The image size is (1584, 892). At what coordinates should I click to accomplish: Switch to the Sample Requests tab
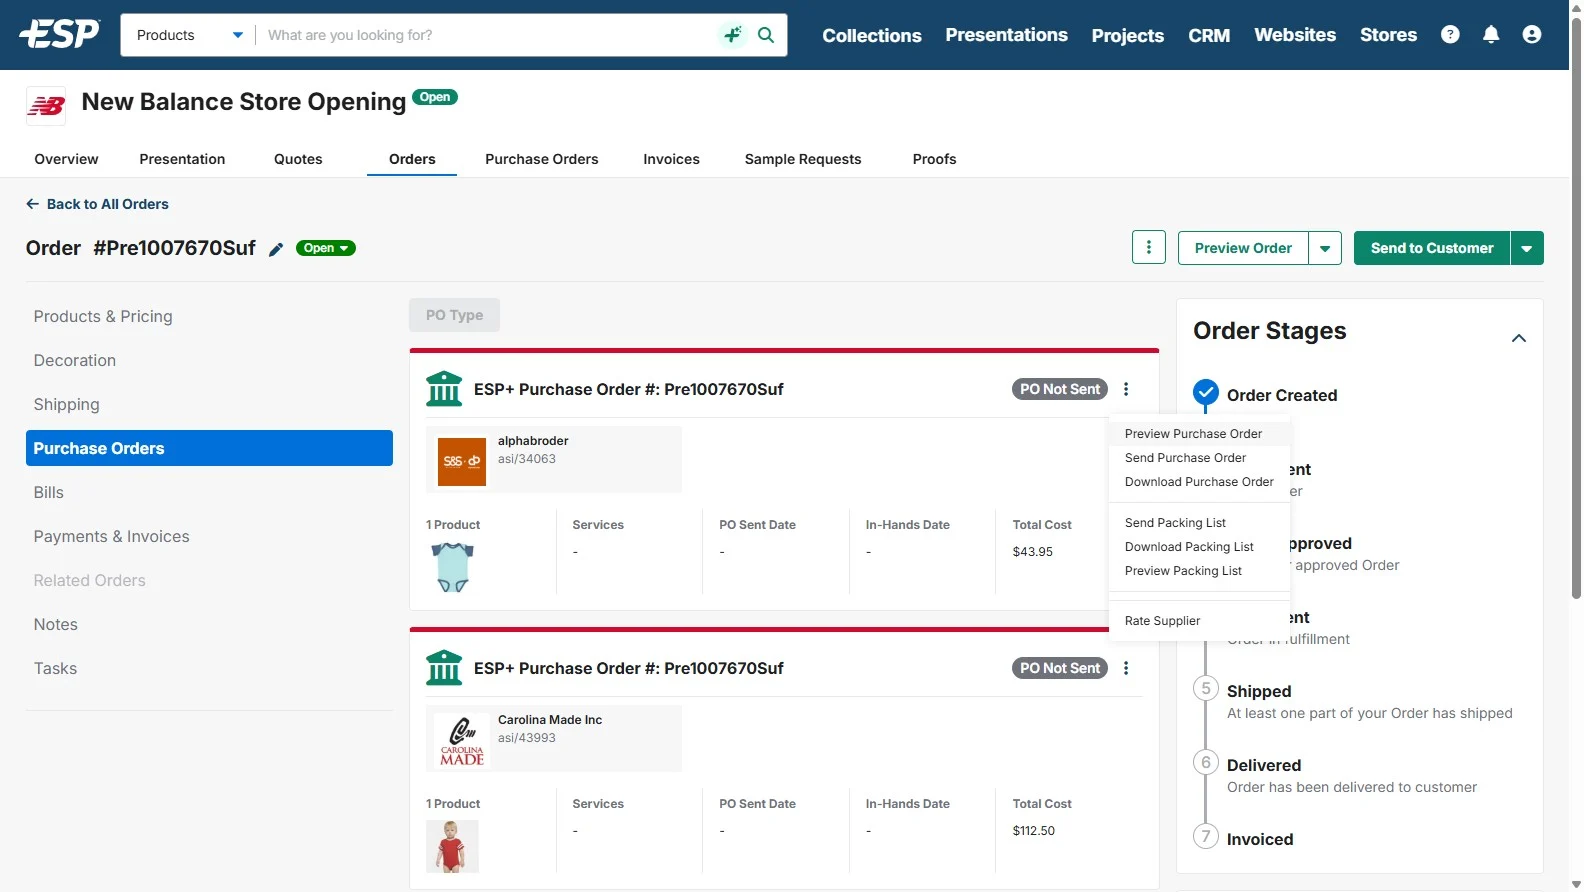[x=803, y=159]
